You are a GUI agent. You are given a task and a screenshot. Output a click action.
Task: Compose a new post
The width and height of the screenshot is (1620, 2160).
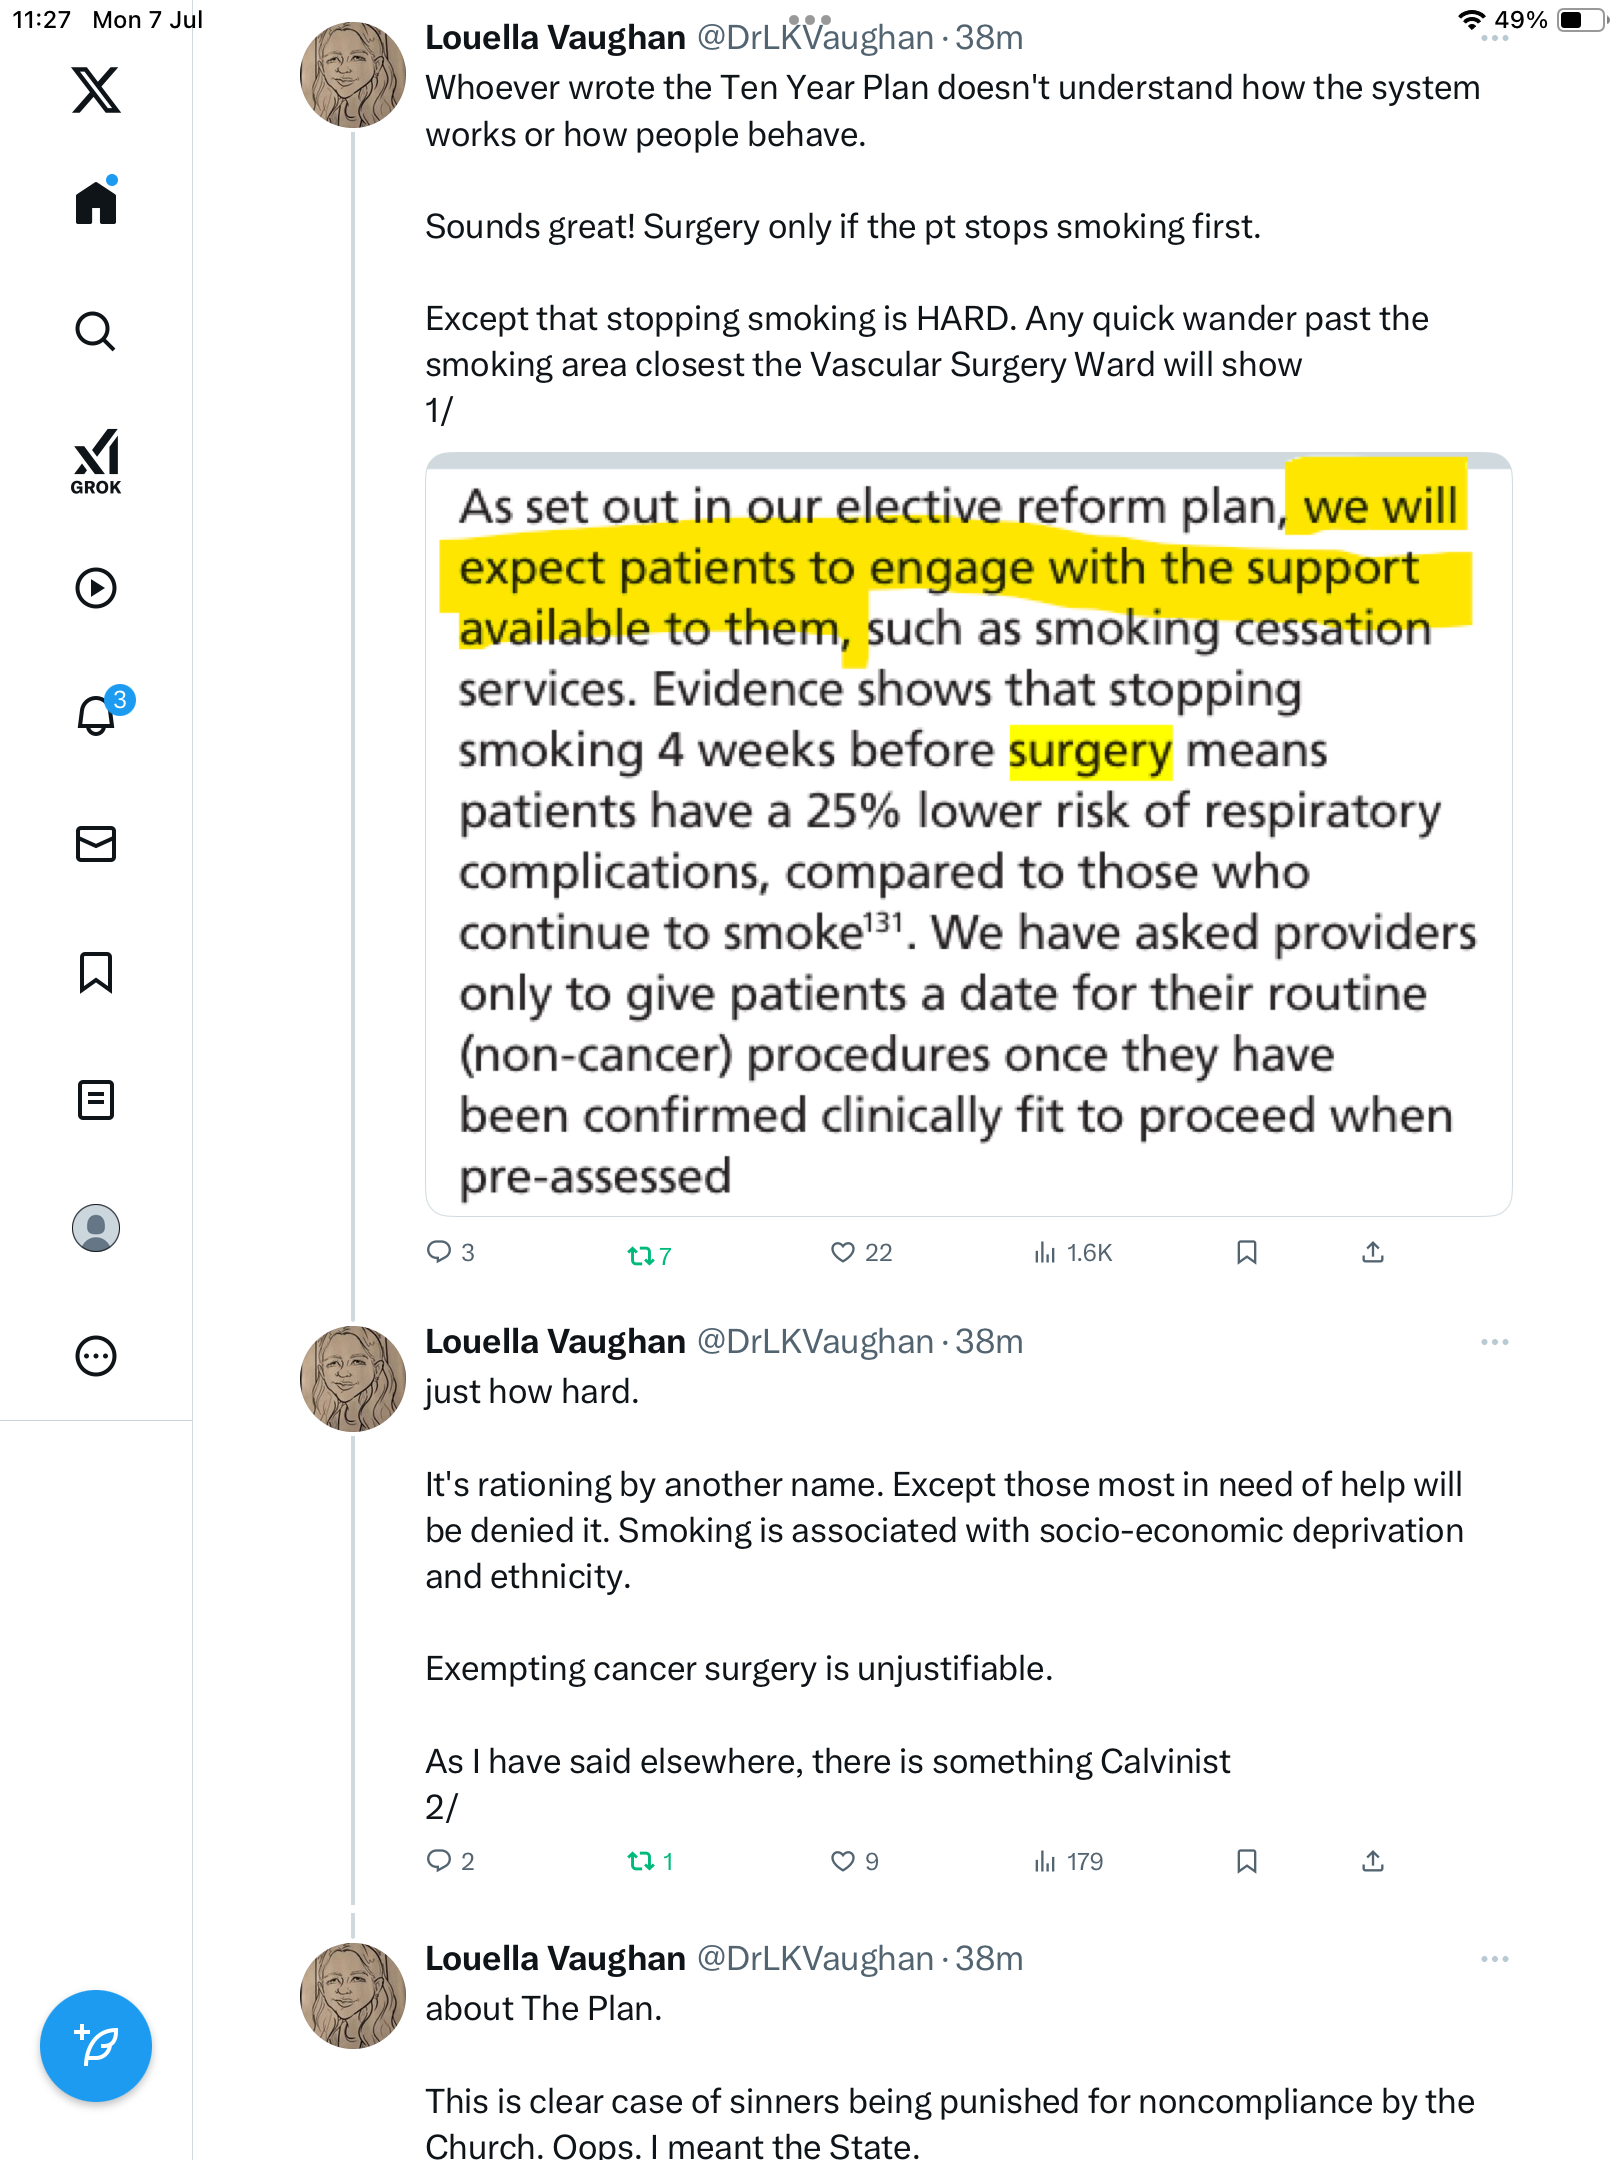click(x=96, y=2046)
